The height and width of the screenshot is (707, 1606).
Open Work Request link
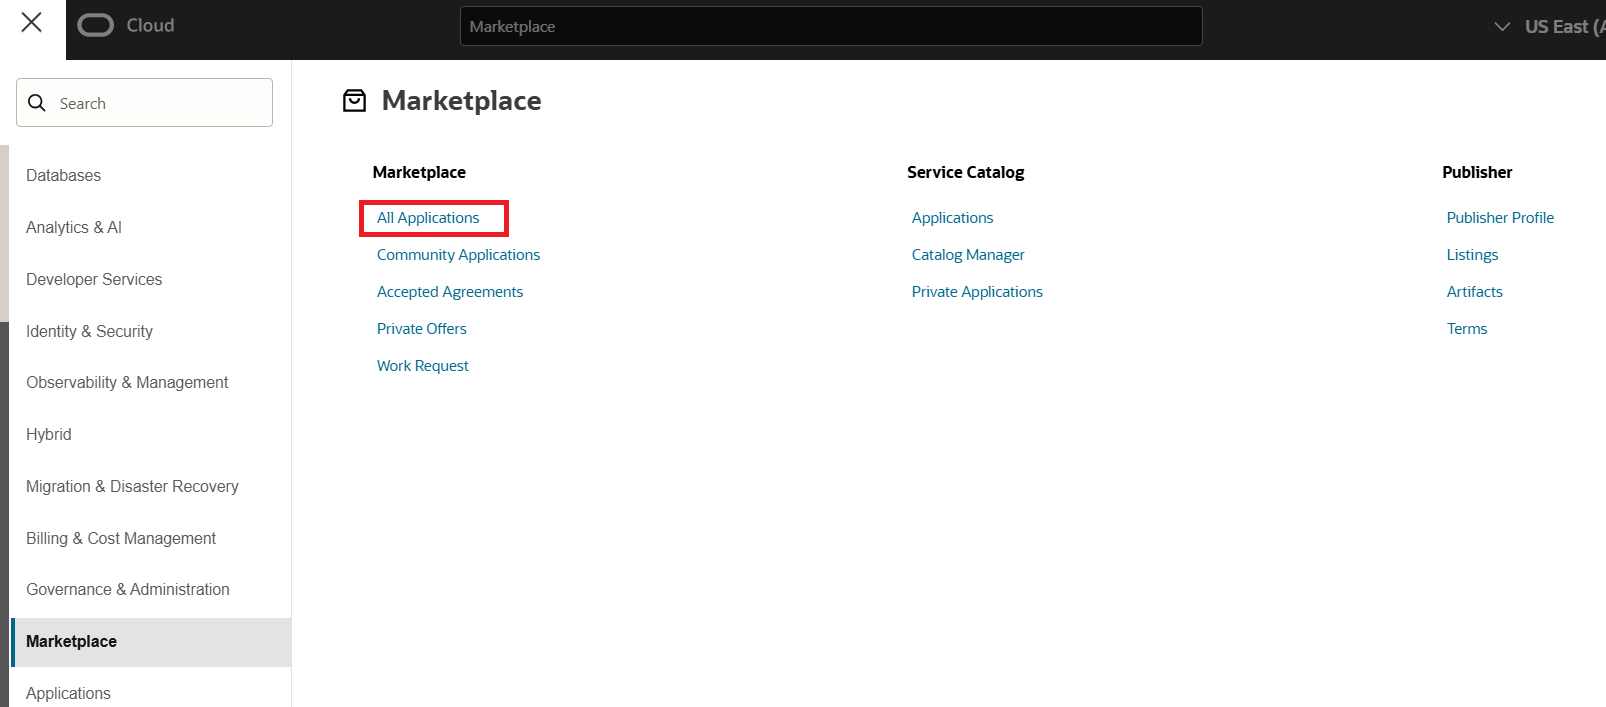pyautogui.click(x=423, y=366)
